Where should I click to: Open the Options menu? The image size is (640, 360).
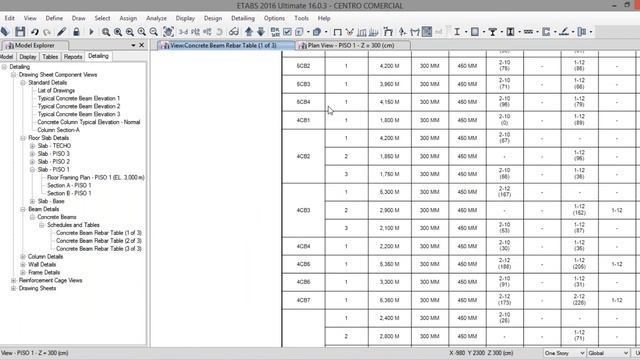(274, 18)
